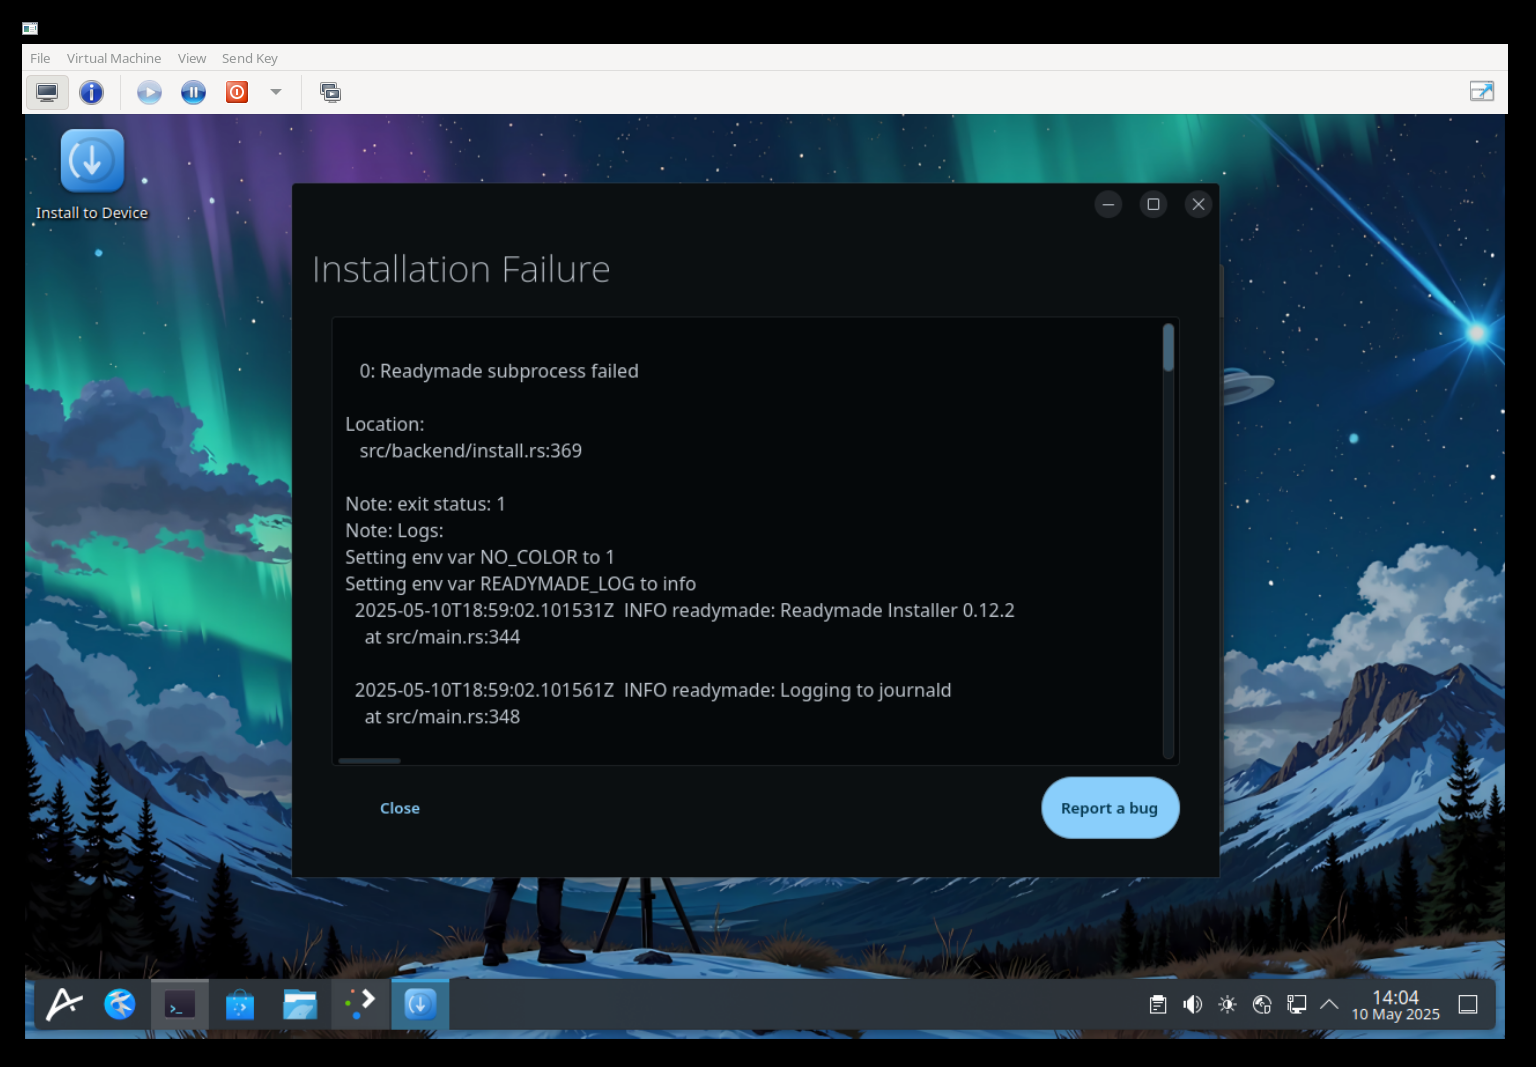Click the 'at src/main.rs:344' line
The height and width of the screenshot is (1067, 1536).
pyautogui.click(x=442, y=637)
